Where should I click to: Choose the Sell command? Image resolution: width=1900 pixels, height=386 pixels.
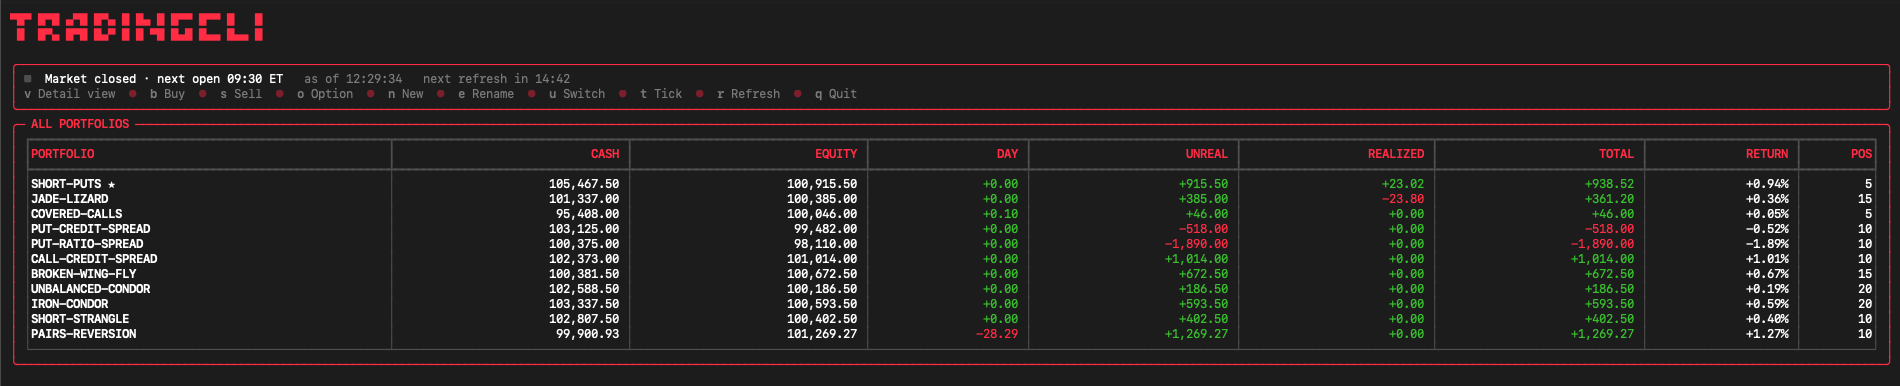[x=241, y=94]
